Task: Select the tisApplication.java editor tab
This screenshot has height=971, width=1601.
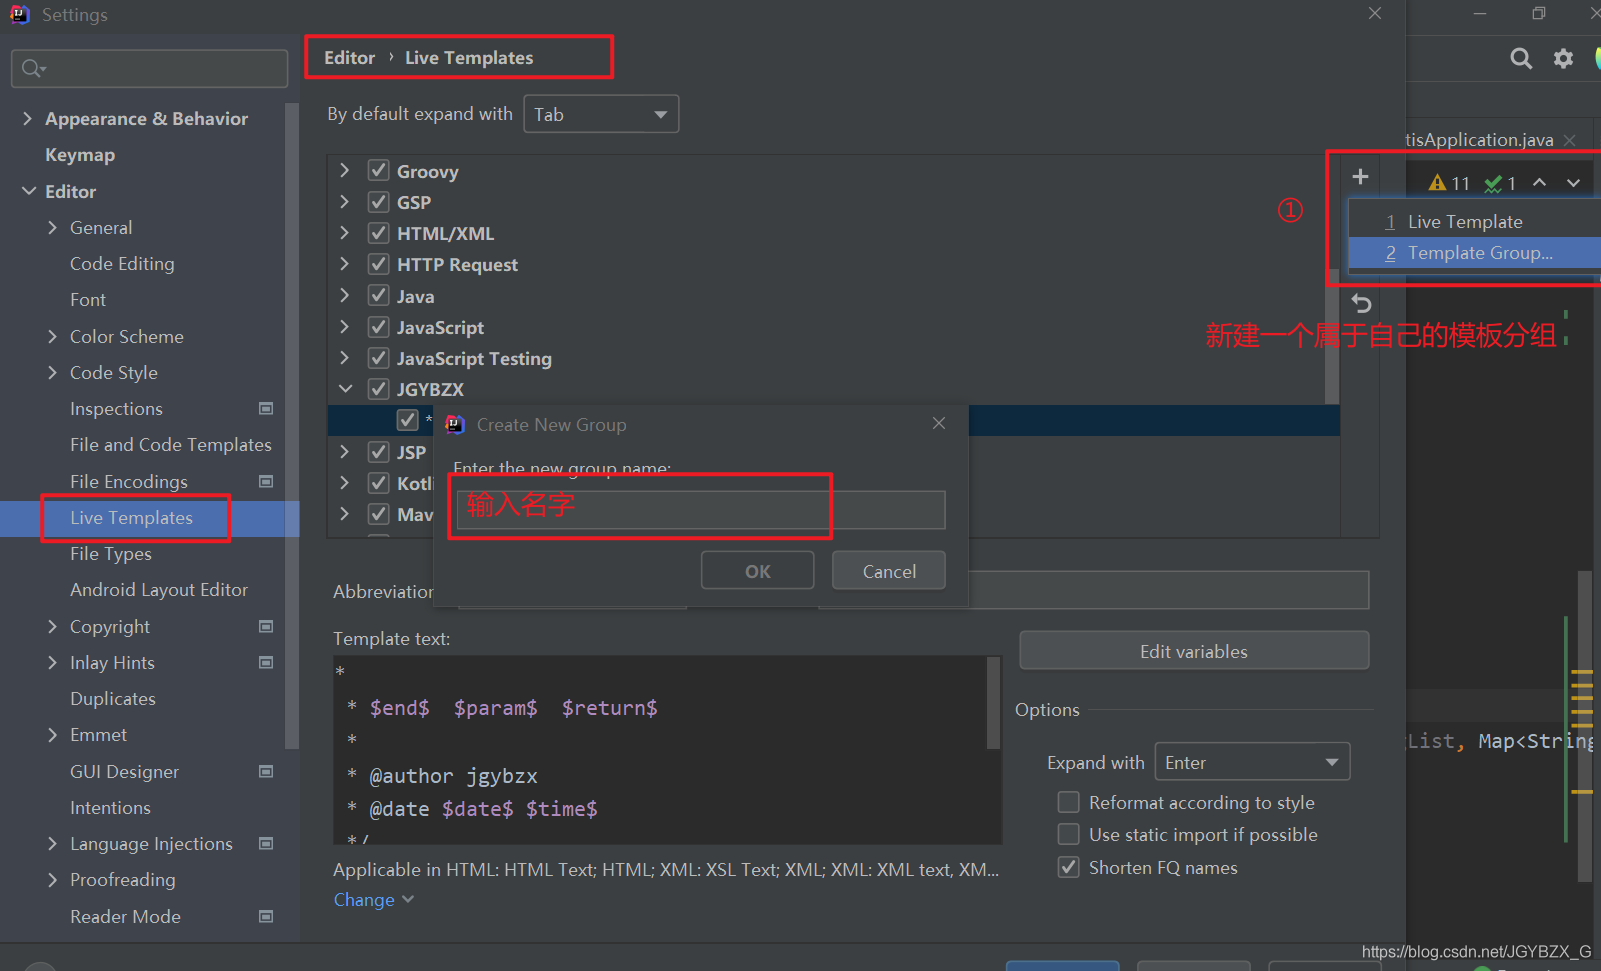Action: click(1479, 140)
